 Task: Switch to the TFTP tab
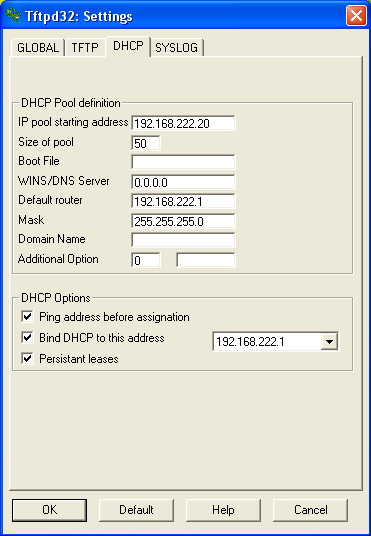pyautogui.click(x=85, y=48)
